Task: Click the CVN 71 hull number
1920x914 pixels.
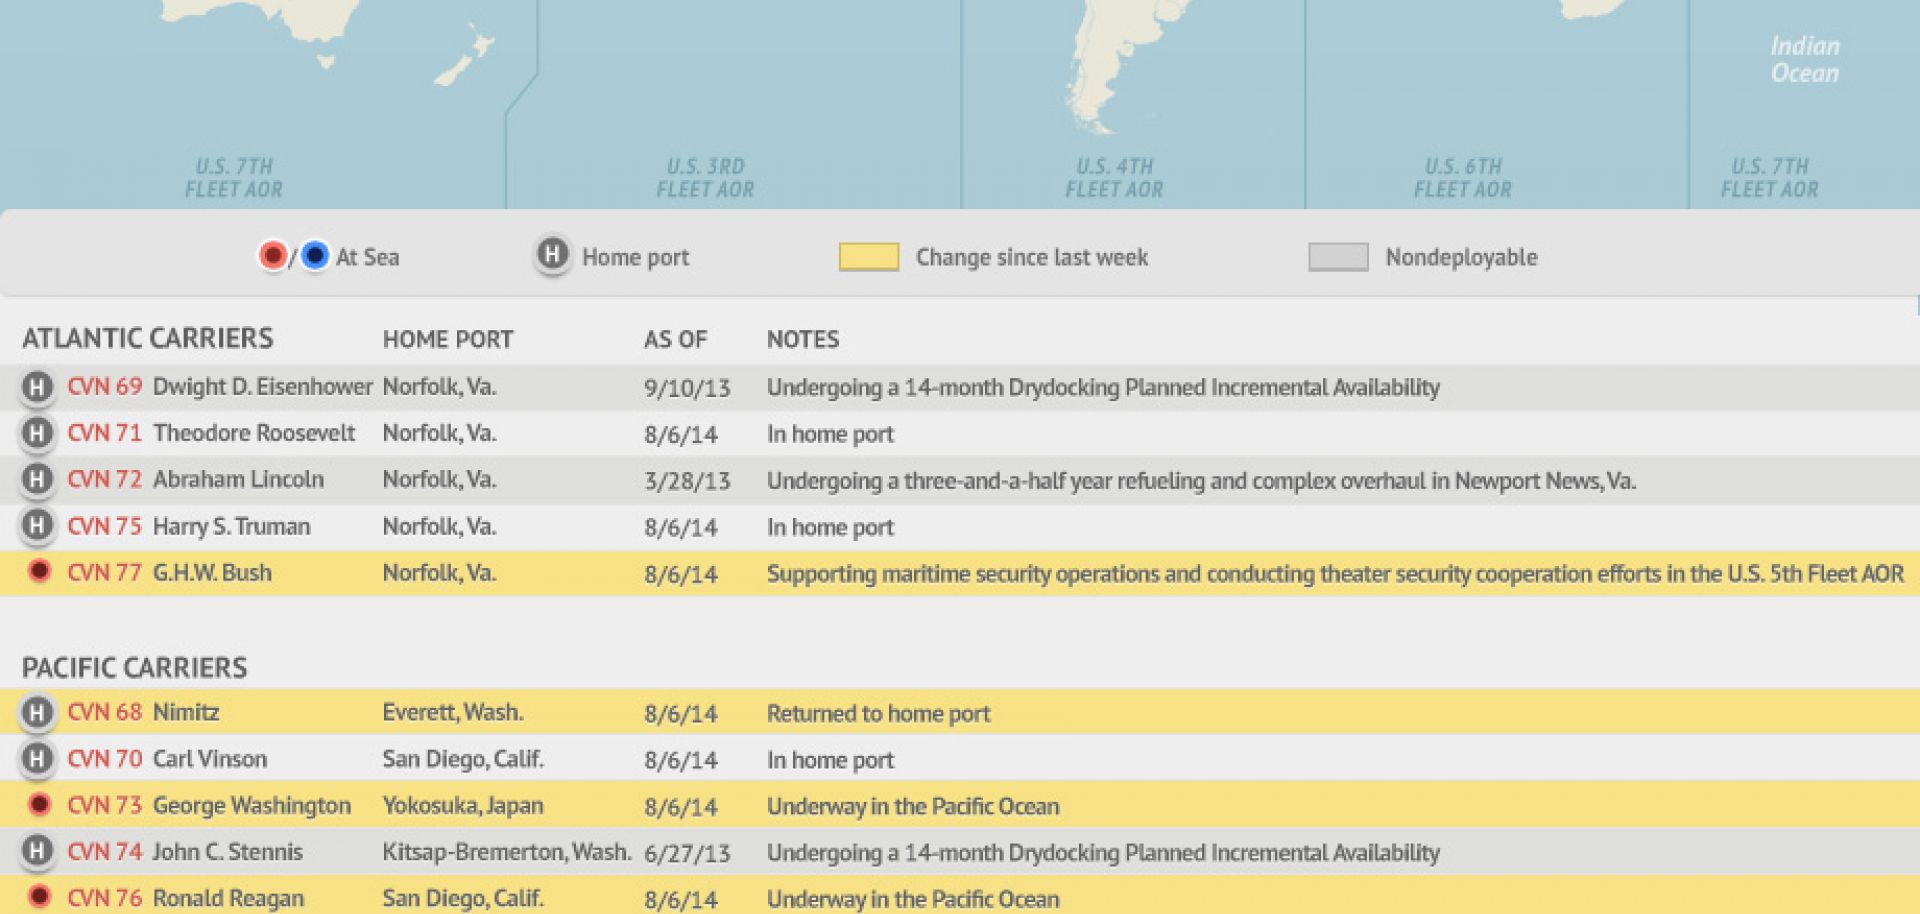Action: tap(104, 433)
